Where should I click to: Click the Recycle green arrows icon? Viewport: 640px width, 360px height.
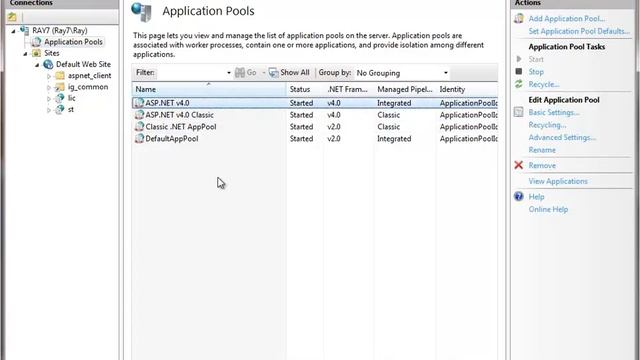[519, 84]
